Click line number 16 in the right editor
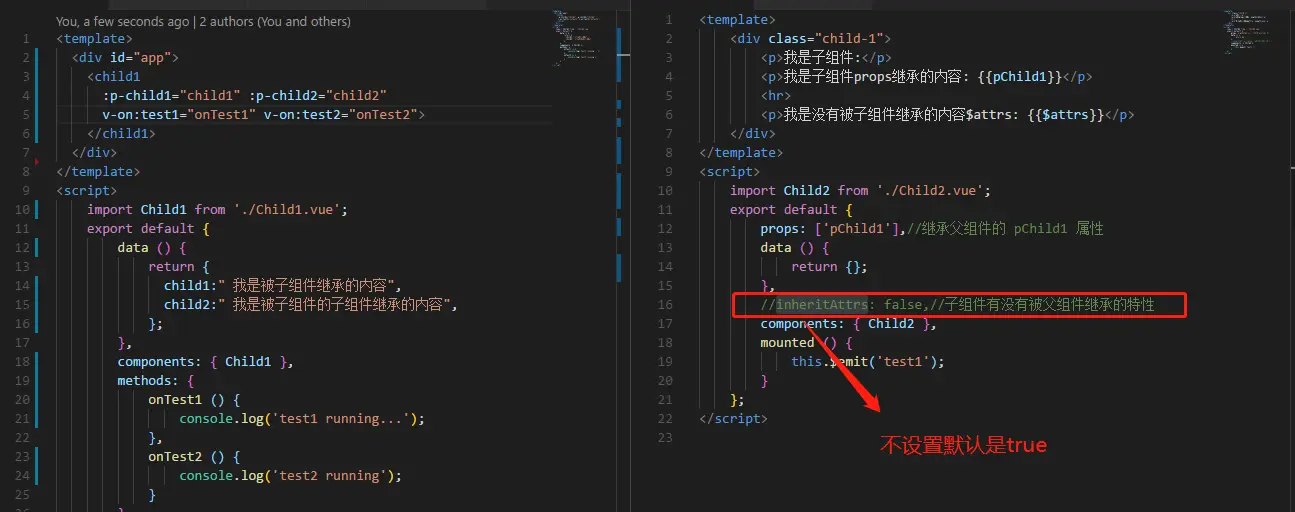Viewport: 1295px width, 512px height. click(x=666, y=305)
